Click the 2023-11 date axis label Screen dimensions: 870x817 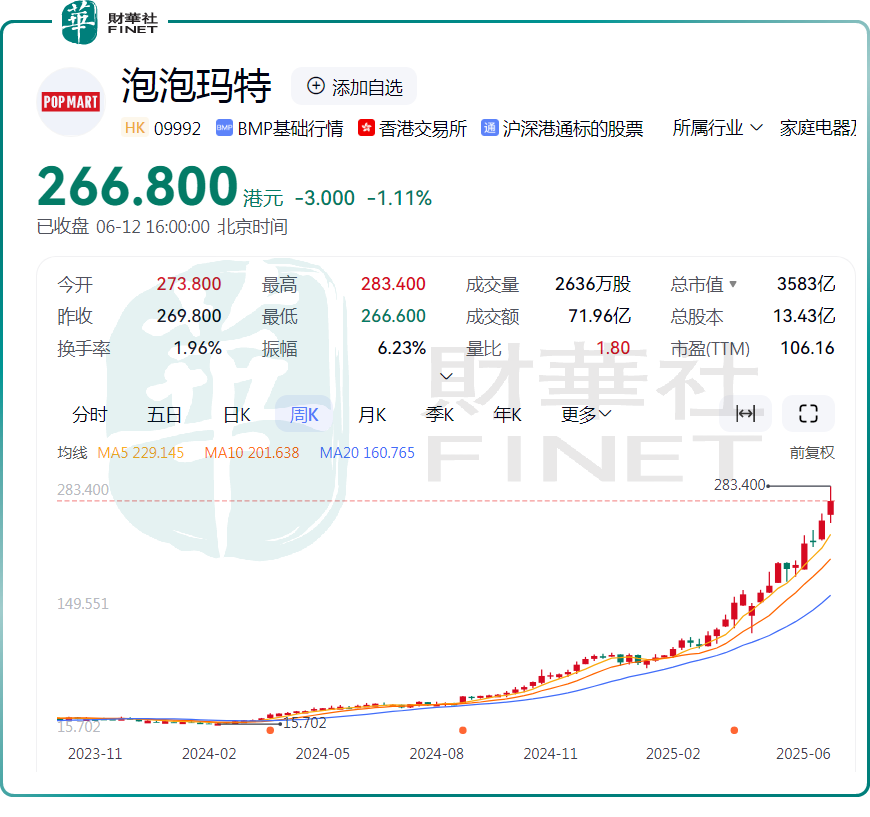point(95,754)
